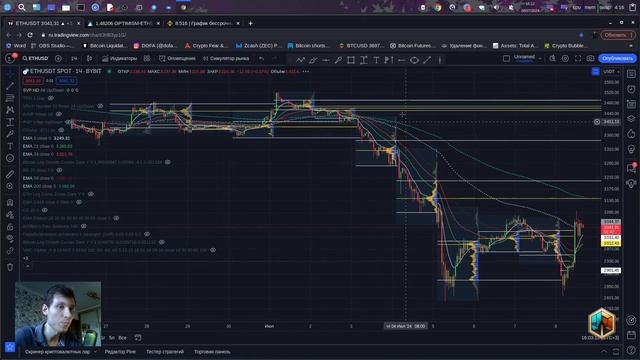Open the hotlists flame panel
This screenshot has width=640, height=360.
tap(631, 134)
